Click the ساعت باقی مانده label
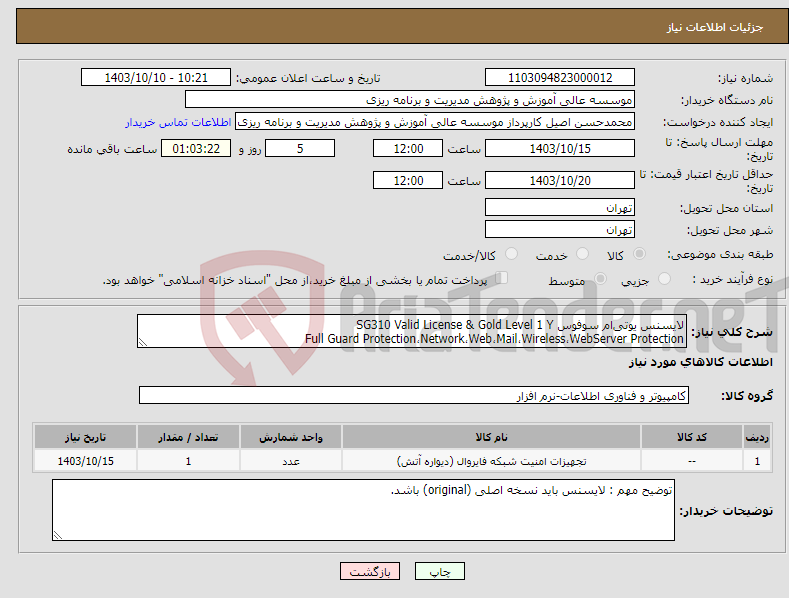This screenshot has width=789, height=598. pyautogui.click(x=112, y=150)
